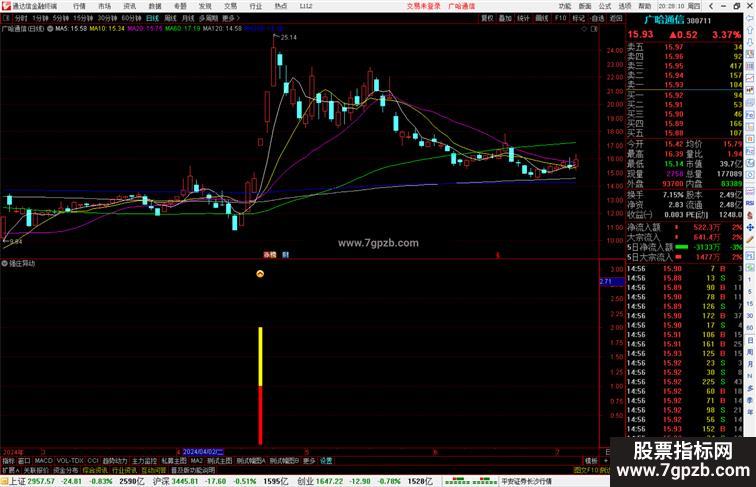Click the sidebar pencil drawing icon
The height and width of the screenshot is (487, 756).
750,239
